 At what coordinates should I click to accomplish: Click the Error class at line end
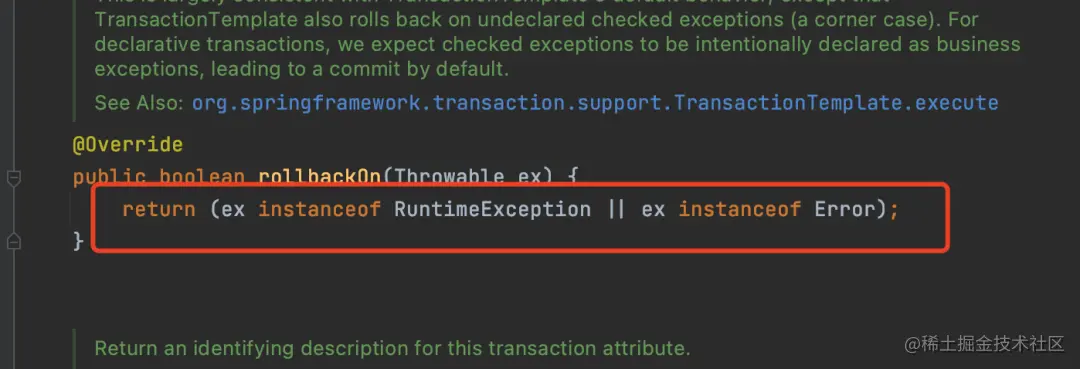pyautogui.click(x=845, y=209)
